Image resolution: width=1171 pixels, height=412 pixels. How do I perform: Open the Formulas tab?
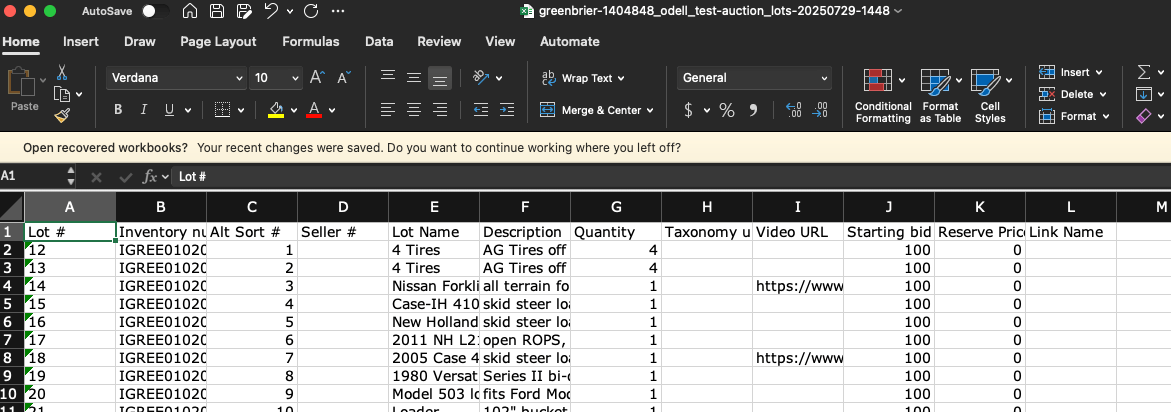pos(311,42)
